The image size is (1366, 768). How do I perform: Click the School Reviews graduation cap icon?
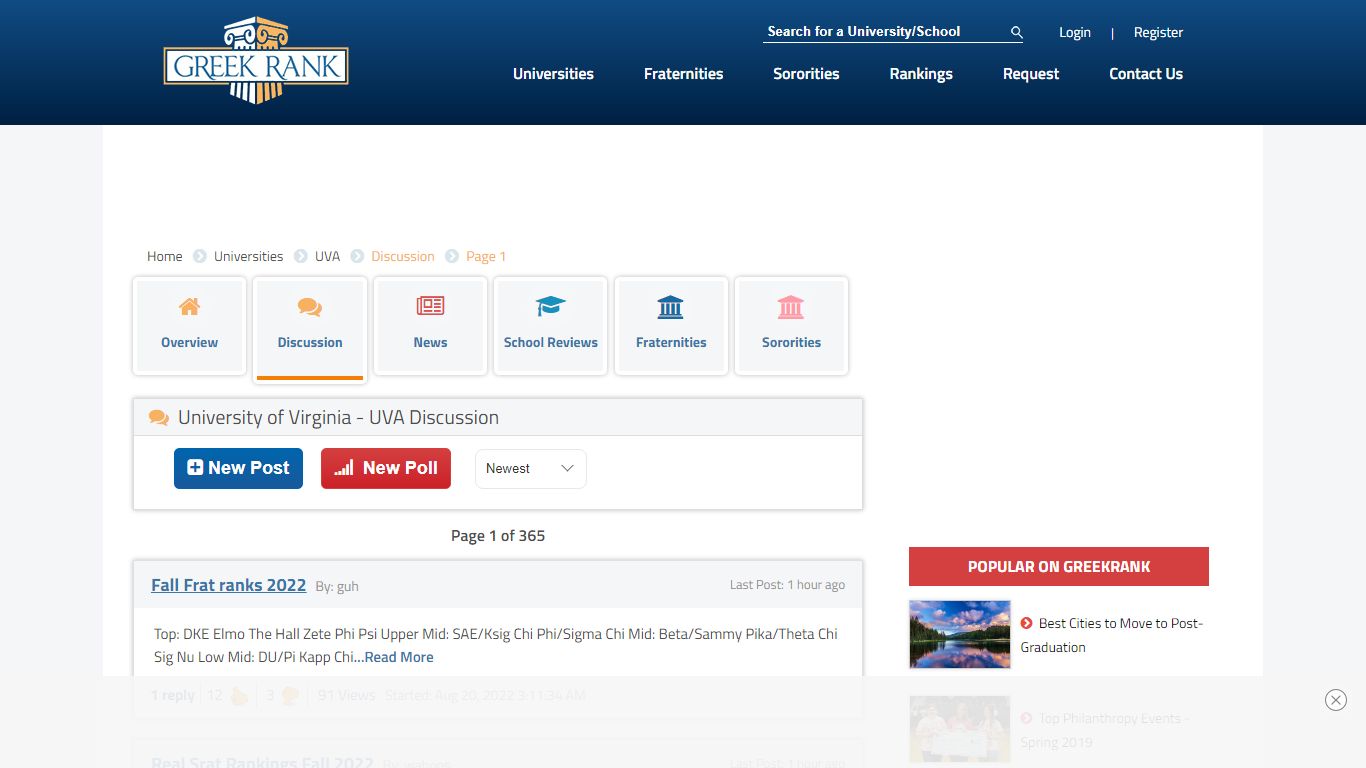click(x=551, y=306)
